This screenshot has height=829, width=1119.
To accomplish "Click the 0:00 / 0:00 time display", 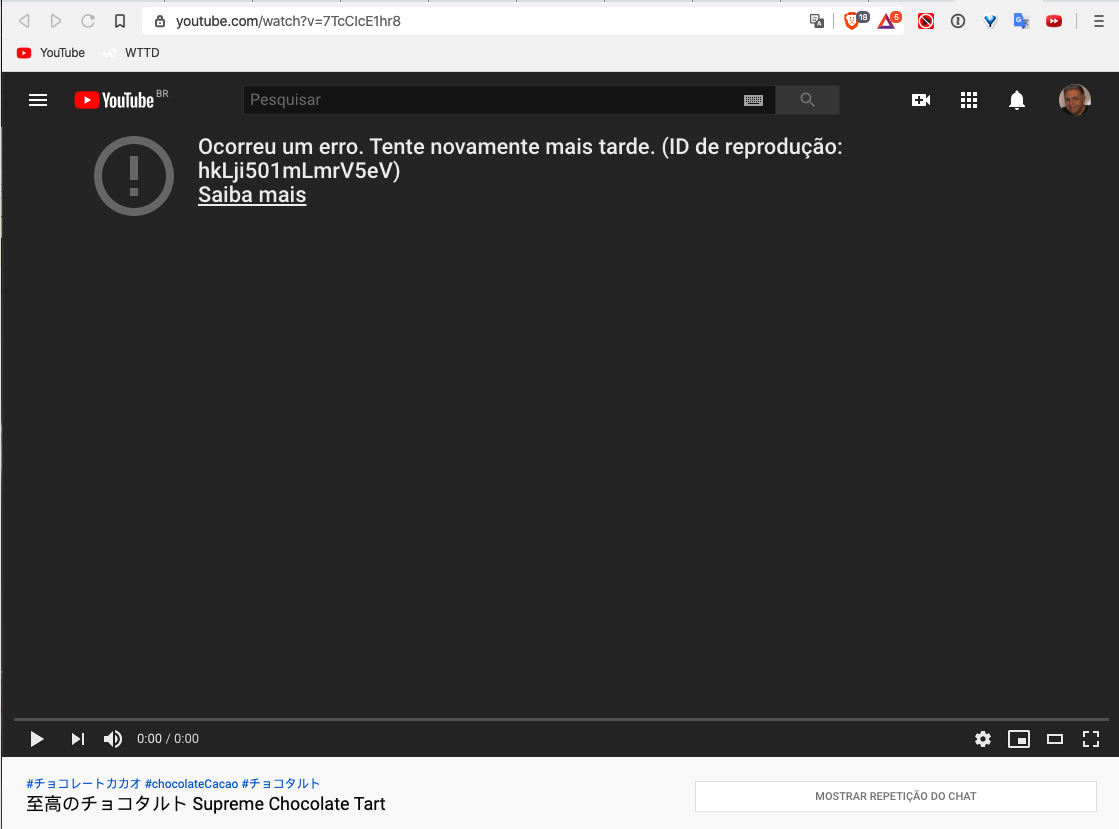I will [168, 738].
